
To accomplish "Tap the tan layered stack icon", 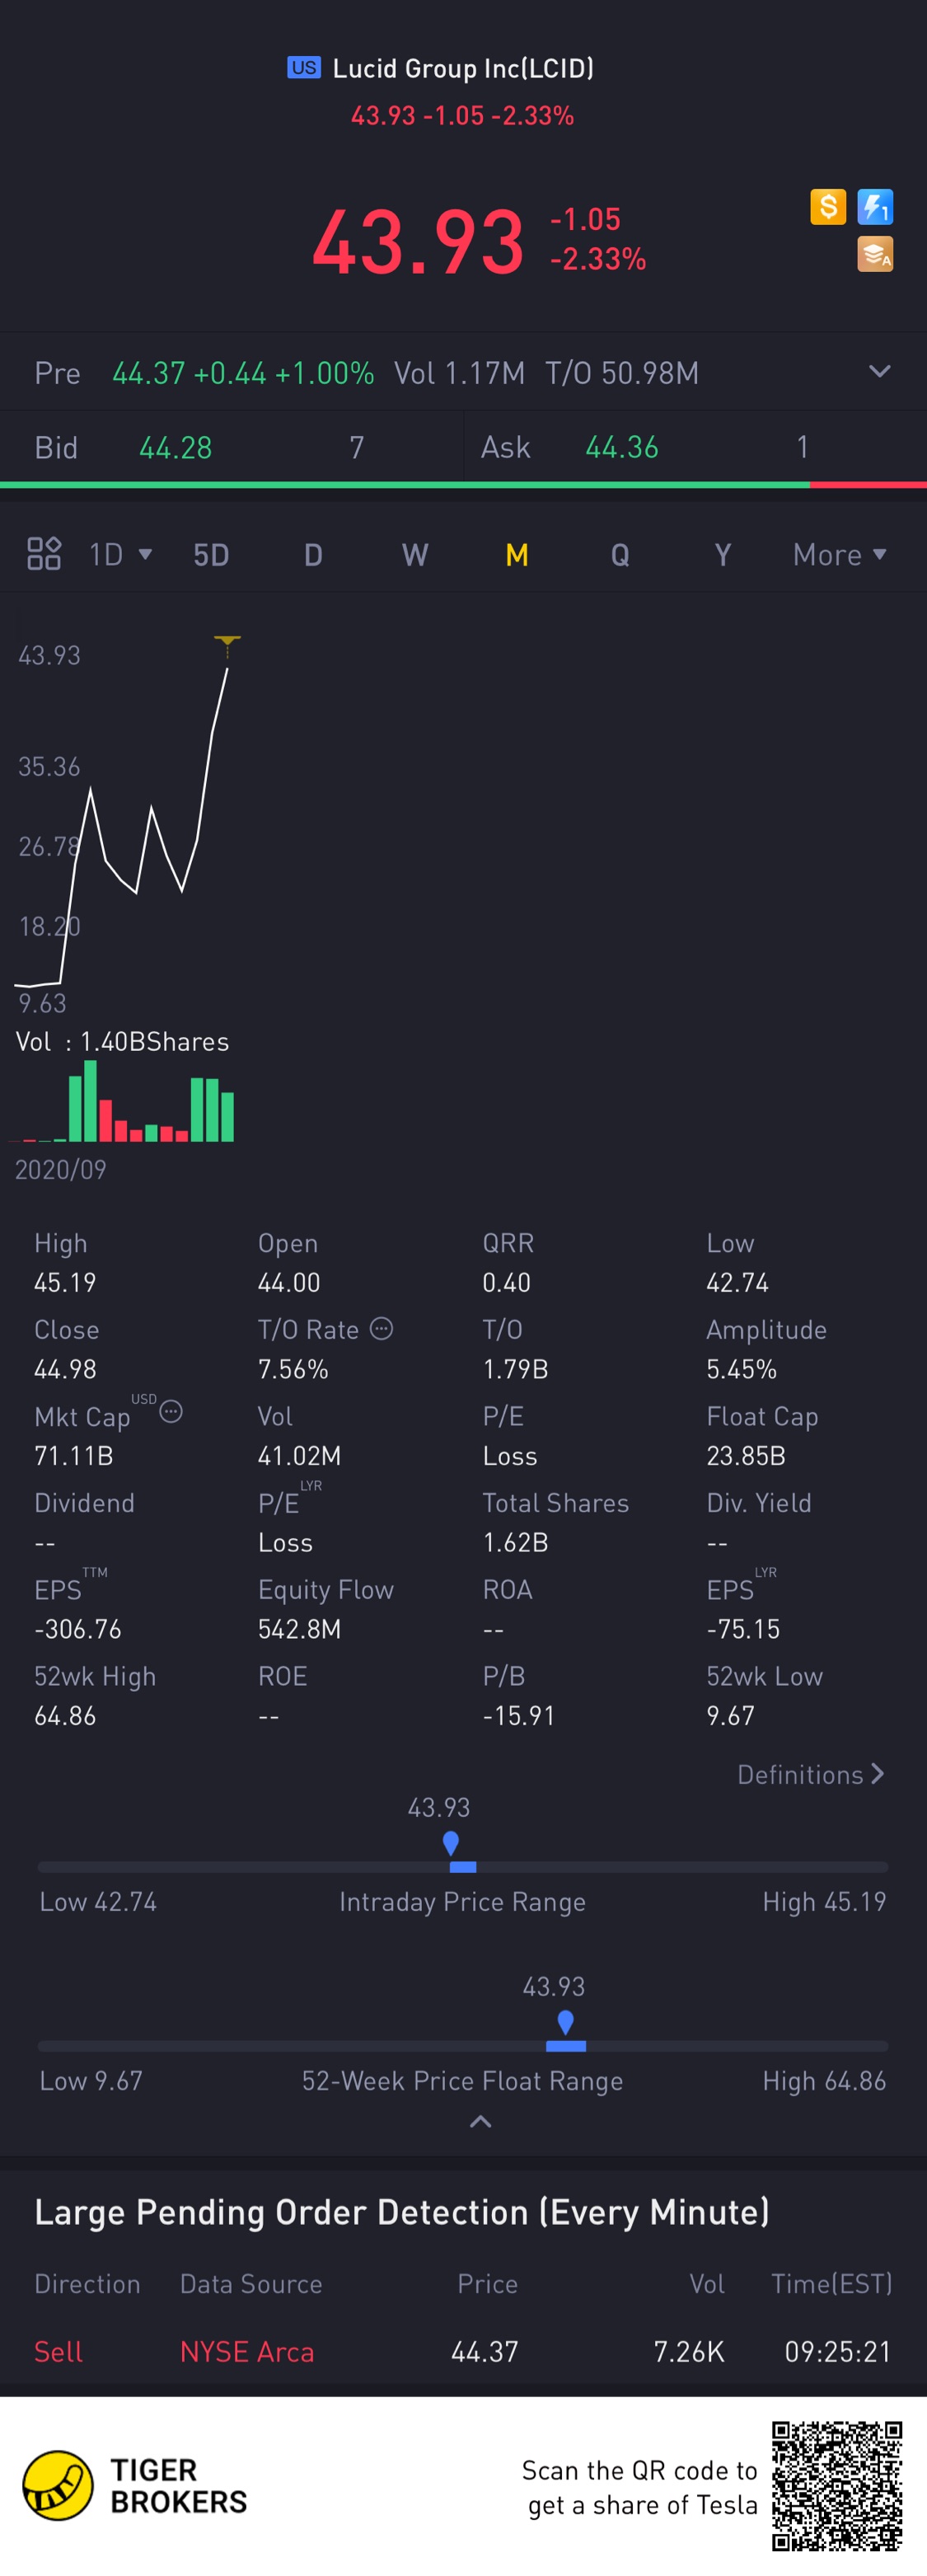I will click(875, 254).
